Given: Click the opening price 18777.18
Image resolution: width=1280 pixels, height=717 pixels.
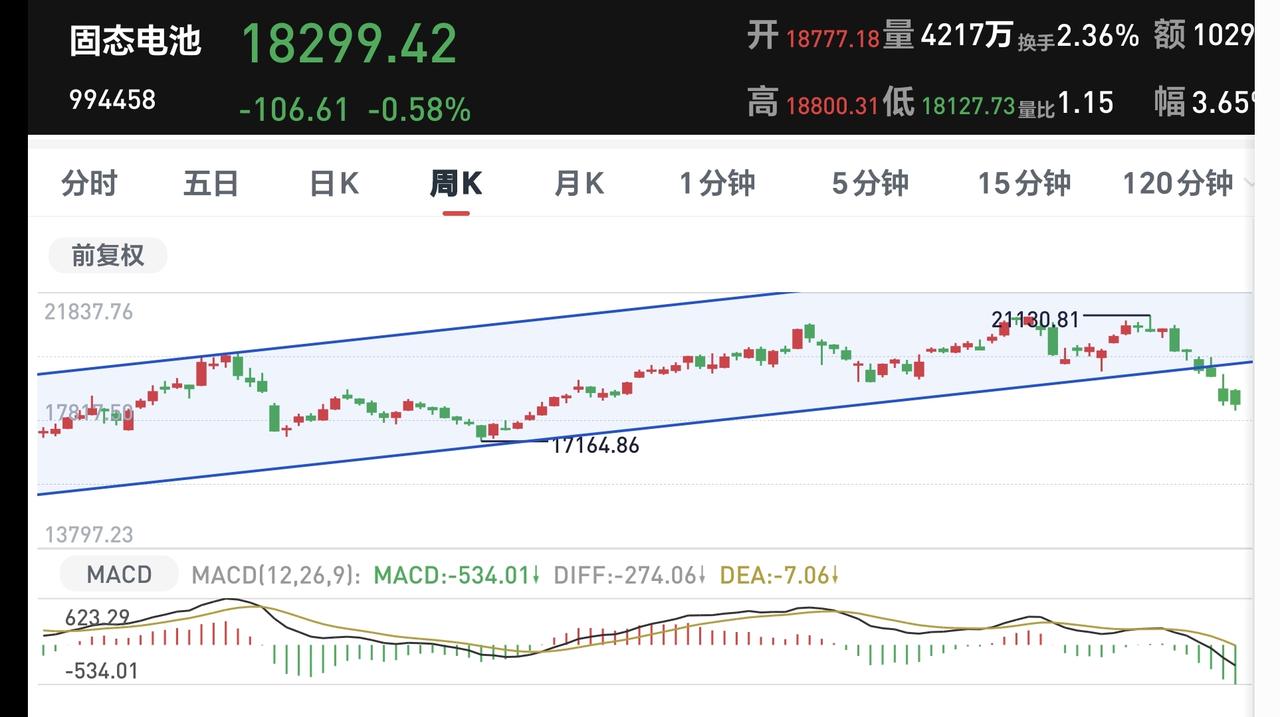Looking at the screenshot, I should [x=832, y=39].
